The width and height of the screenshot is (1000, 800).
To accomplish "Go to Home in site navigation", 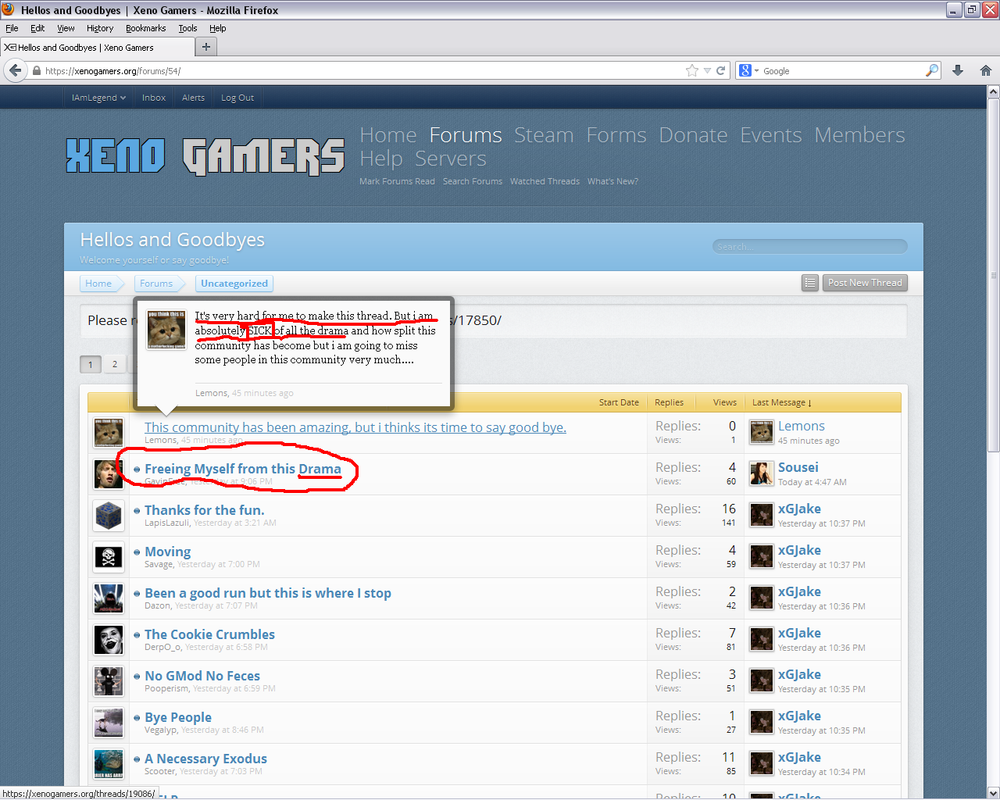I will (x=388, y=135).
